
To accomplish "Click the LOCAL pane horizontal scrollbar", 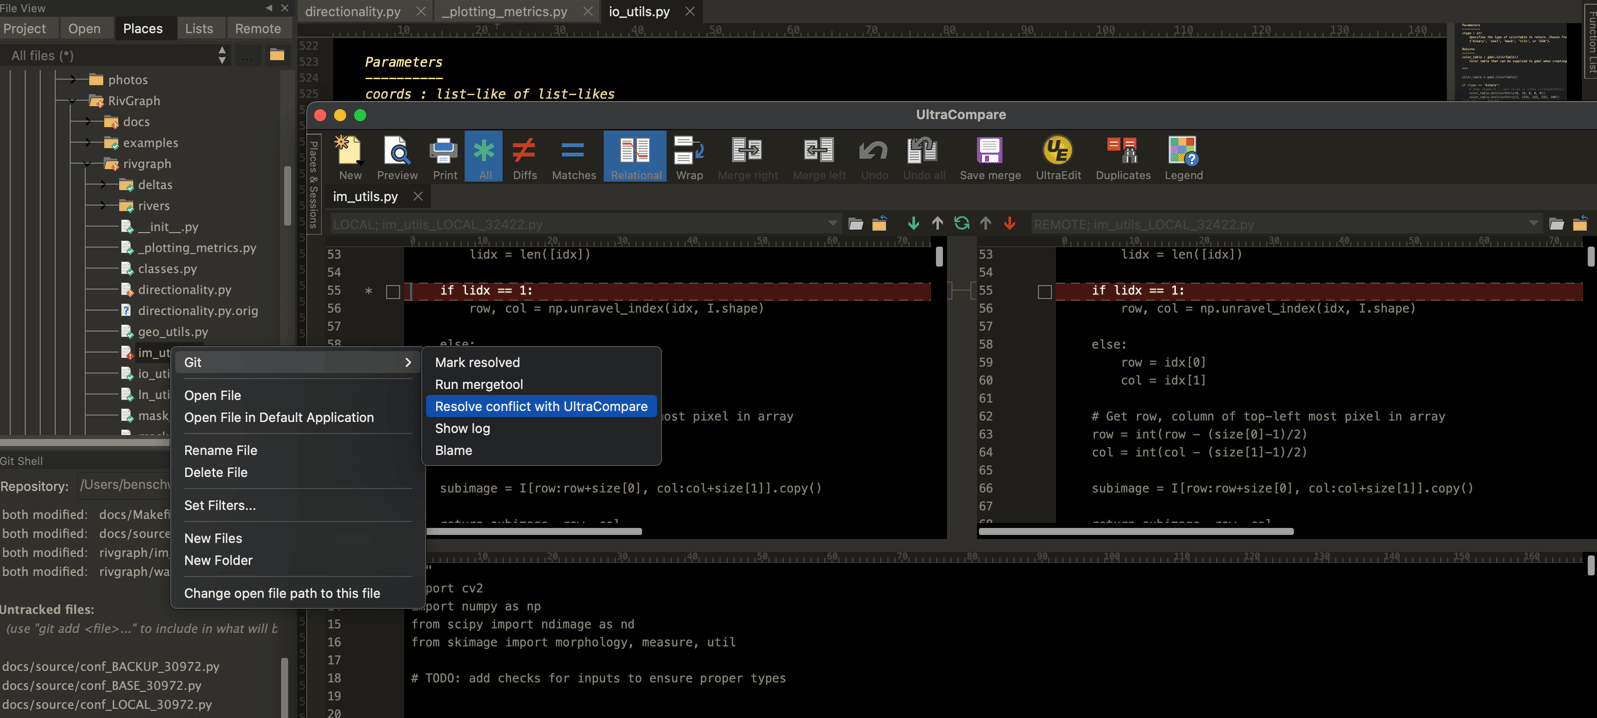I will coord(534,531).
